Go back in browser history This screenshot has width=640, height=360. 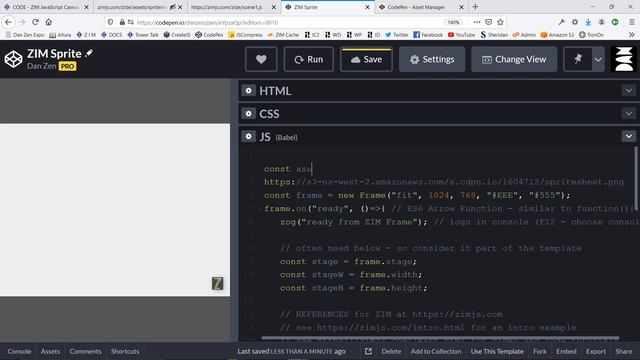pyautogui.click(x=8, y=22)
